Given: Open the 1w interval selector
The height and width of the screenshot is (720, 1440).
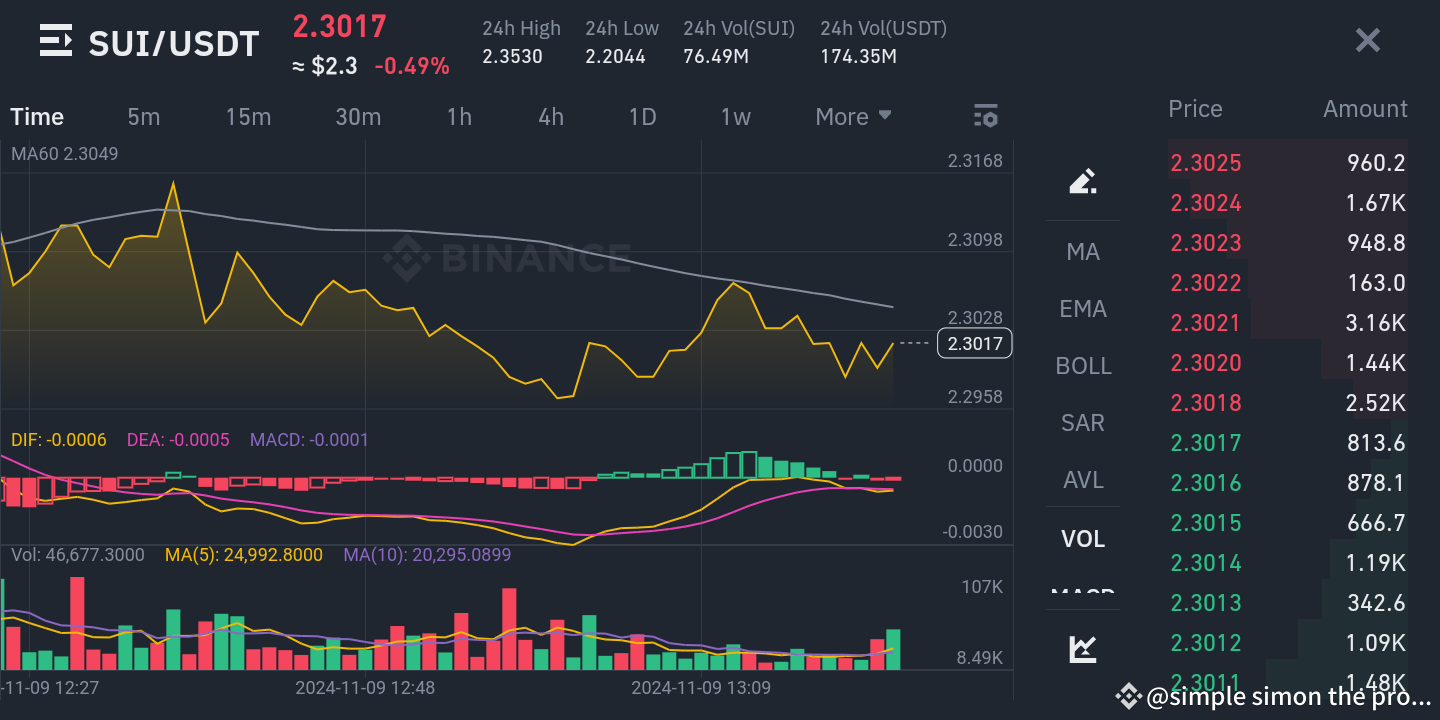Looking at the screenshot, I should coord(735,116).
